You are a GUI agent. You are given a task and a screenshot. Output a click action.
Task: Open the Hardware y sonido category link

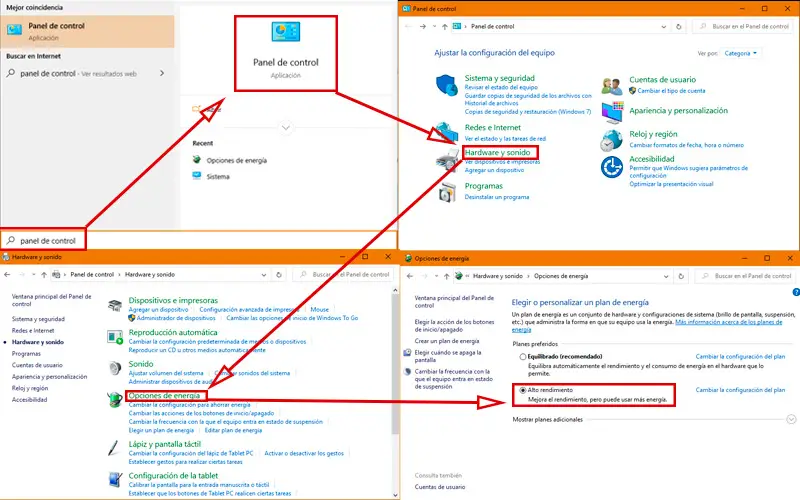(x=497, y=152)
